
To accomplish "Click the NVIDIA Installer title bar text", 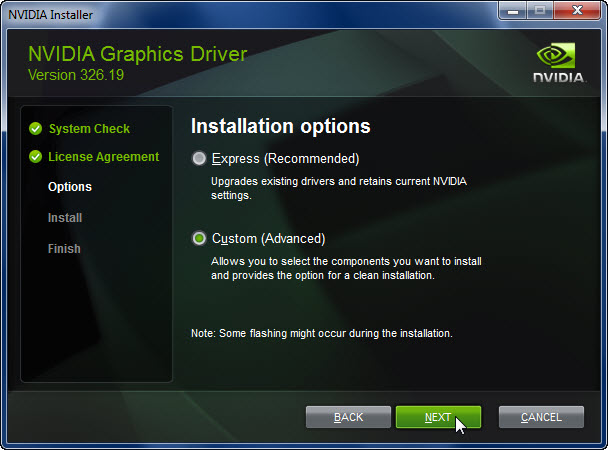I will pos(50,15).
